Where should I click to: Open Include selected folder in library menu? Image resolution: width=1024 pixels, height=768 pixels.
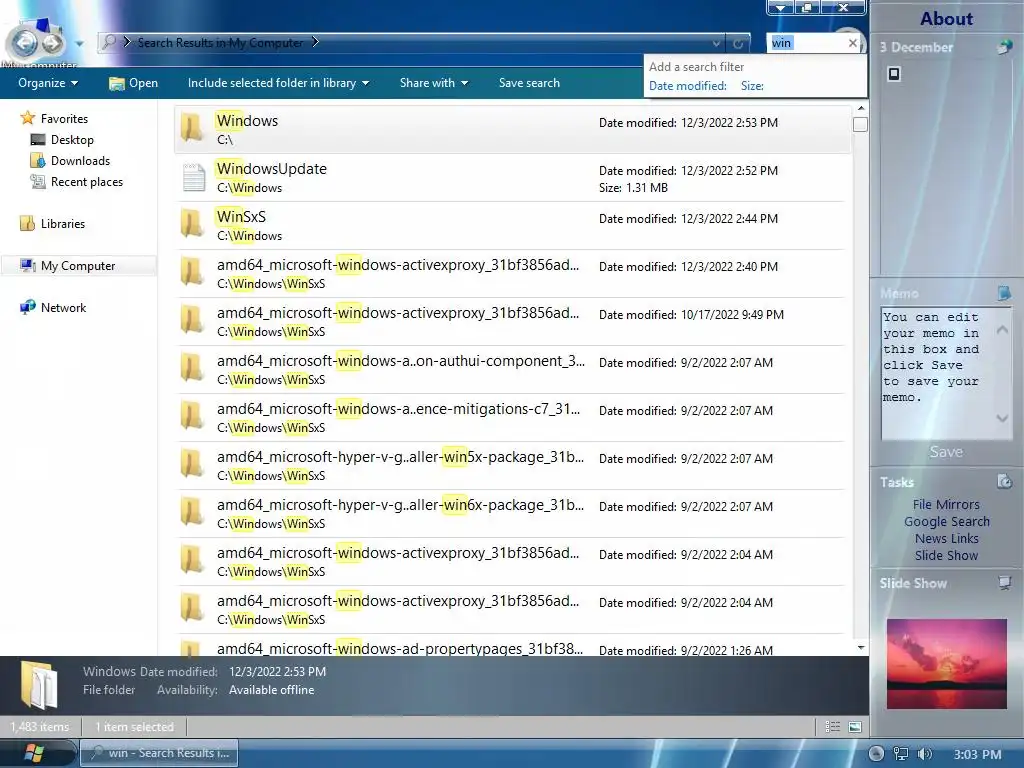(x=278, y=83)
